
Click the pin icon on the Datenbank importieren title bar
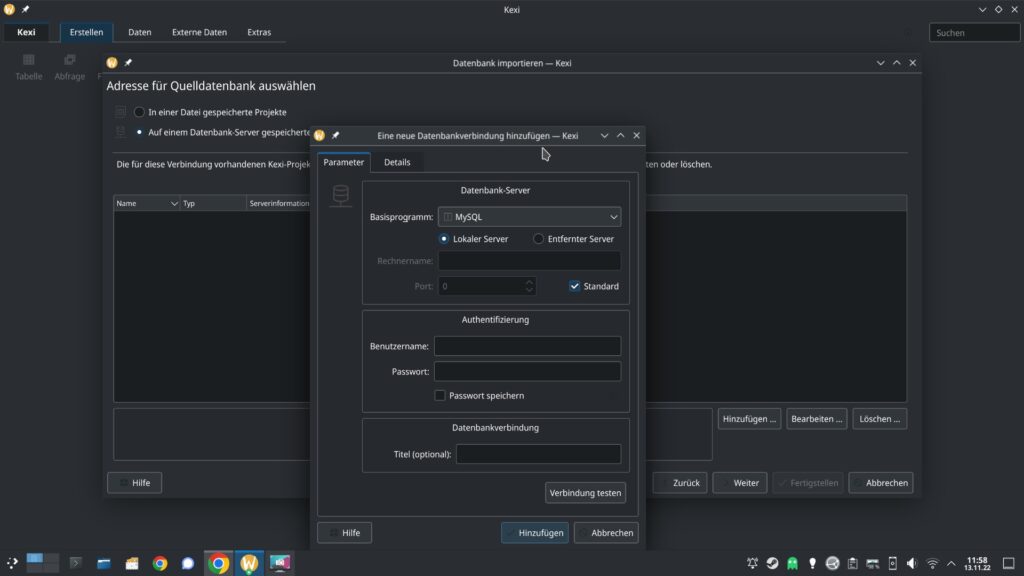pyautogui.click(x=128, y=63)
